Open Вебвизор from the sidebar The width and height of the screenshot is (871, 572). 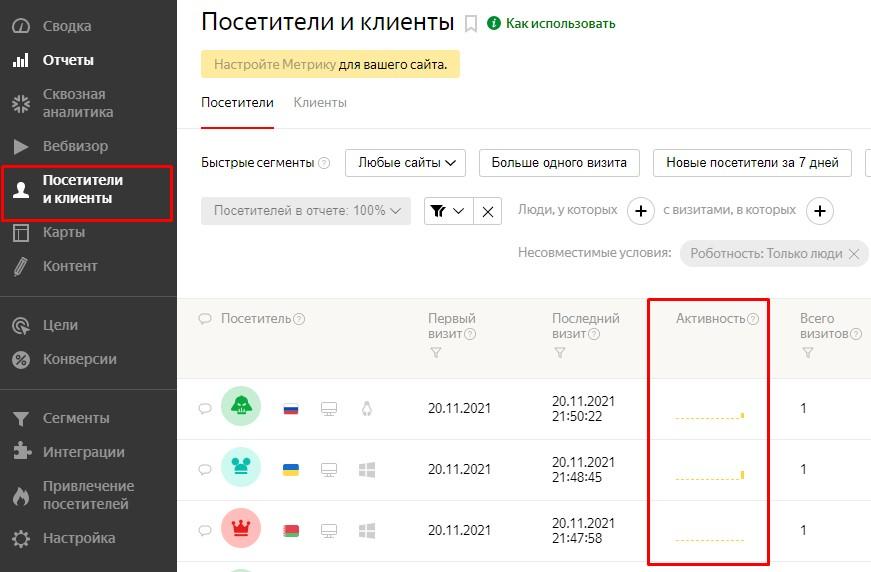61,146
